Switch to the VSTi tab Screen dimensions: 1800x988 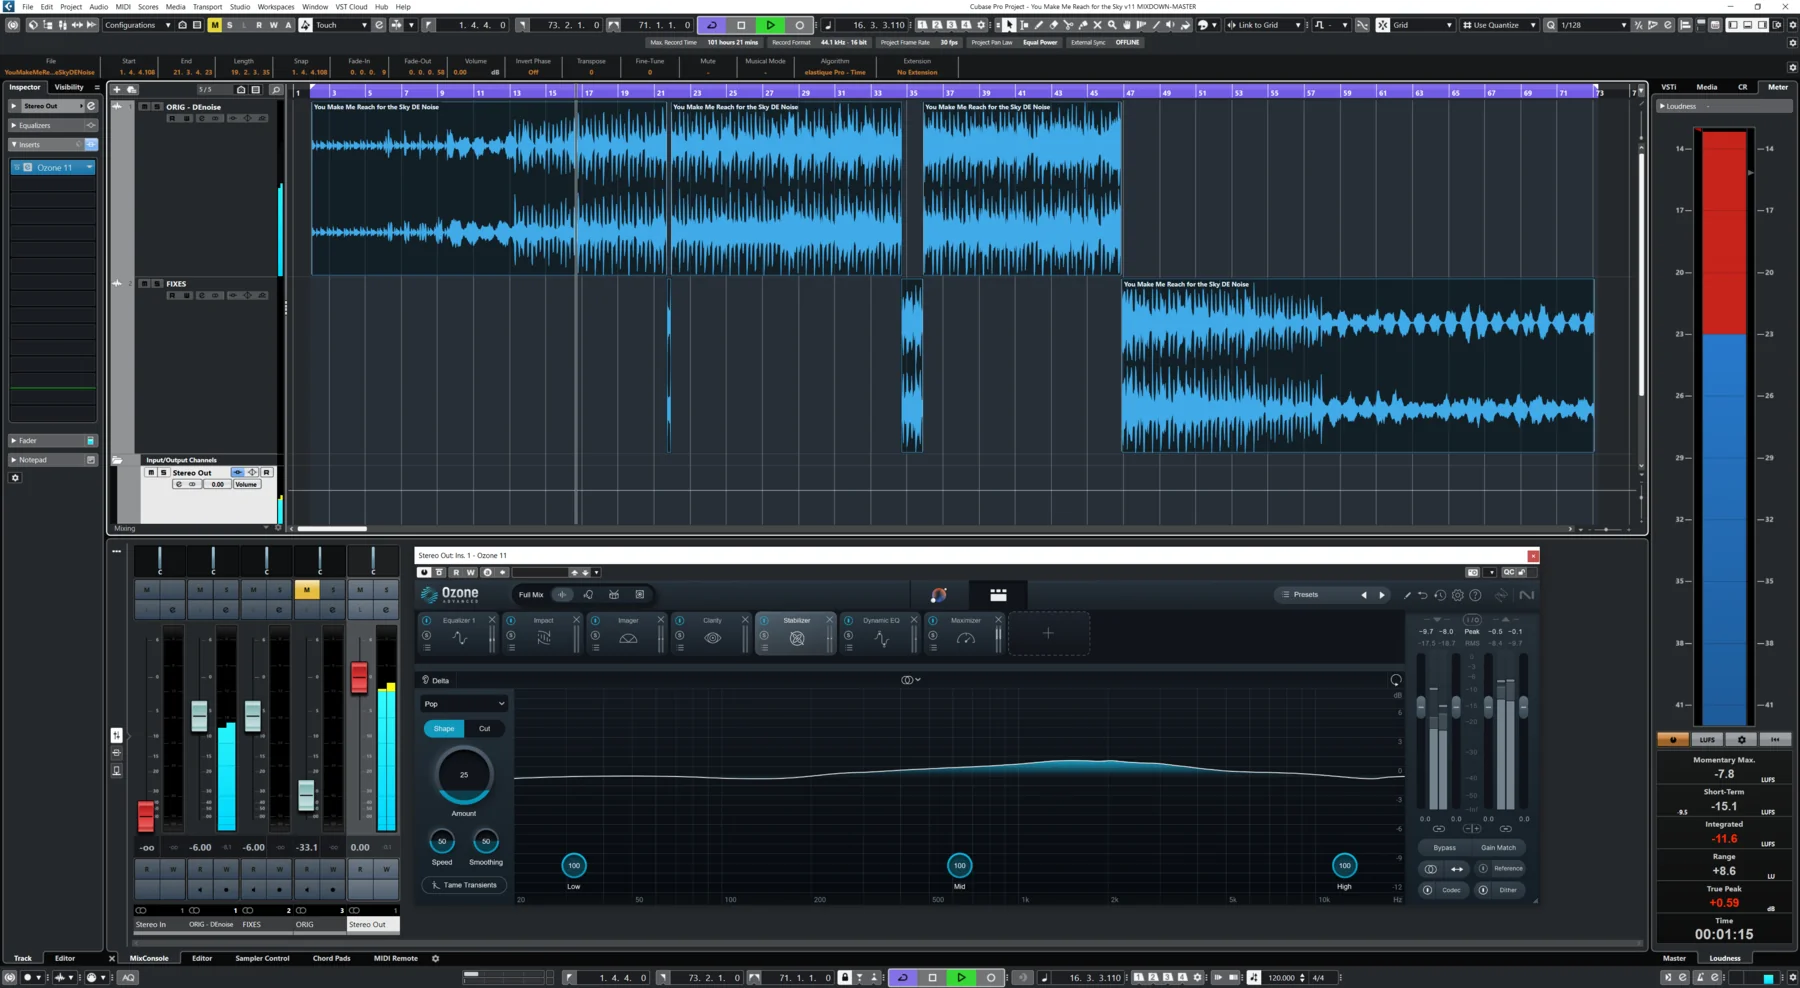coord(1669,87)
